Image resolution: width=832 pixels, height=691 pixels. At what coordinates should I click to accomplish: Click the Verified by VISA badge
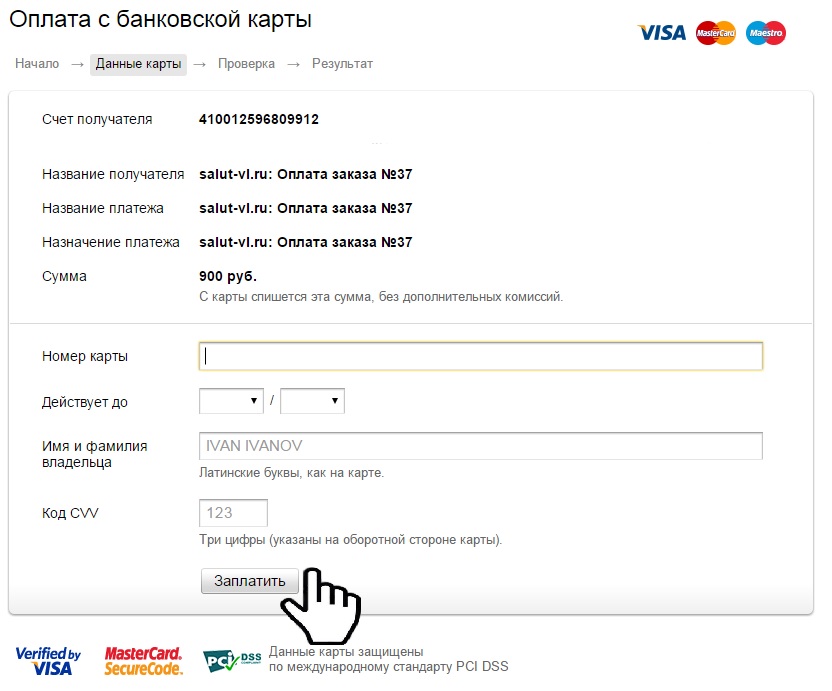pos(48,661)
